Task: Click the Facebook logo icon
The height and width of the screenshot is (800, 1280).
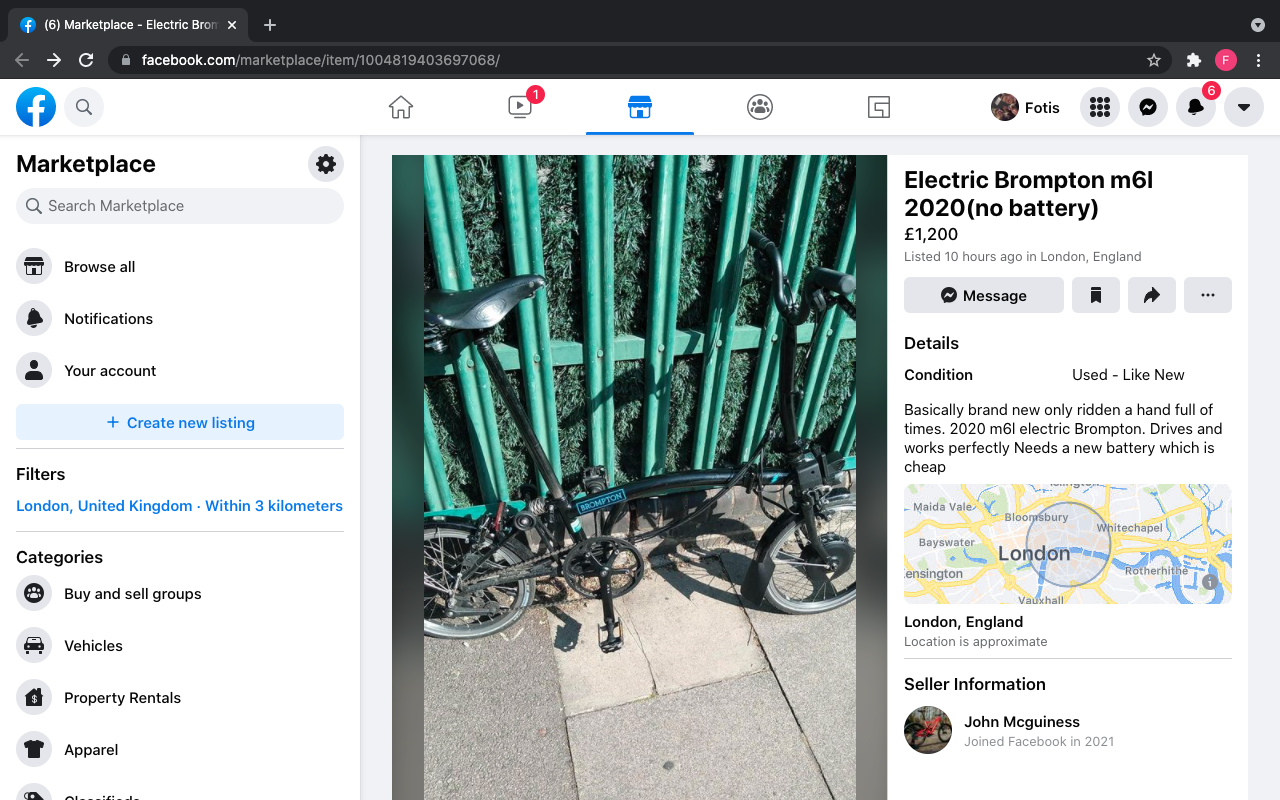Action: pyautogui.click(x=36, y=107)
